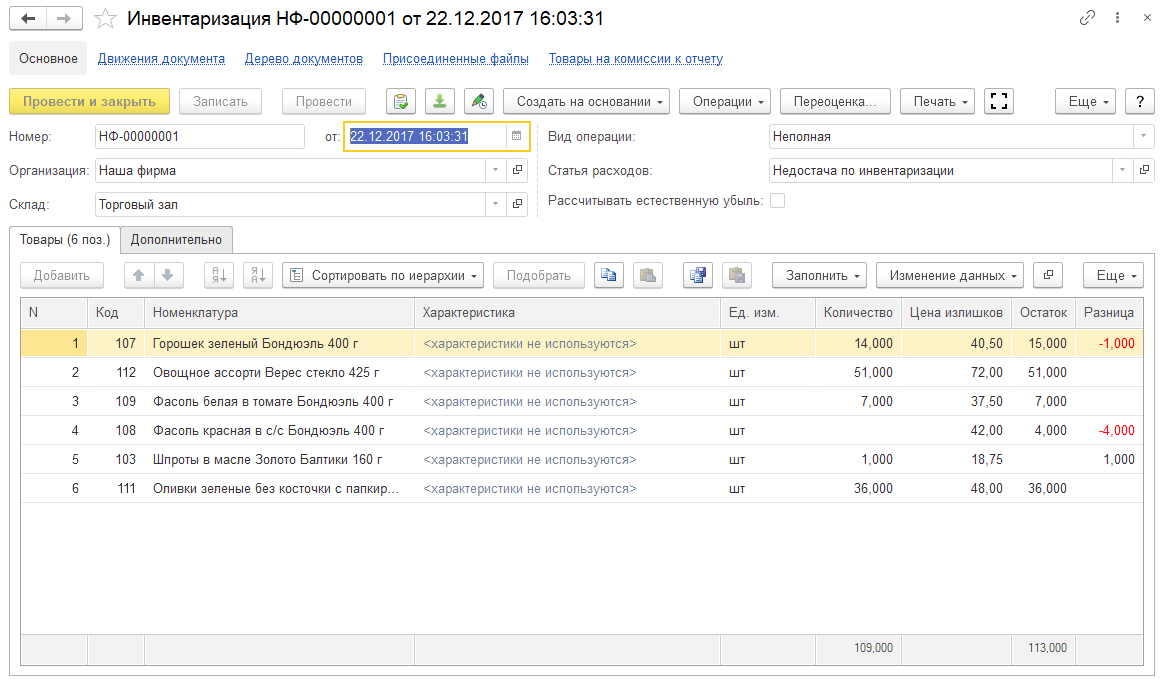Click the back navigation arrow
The image size is (1162, 679).
[29, 19]
